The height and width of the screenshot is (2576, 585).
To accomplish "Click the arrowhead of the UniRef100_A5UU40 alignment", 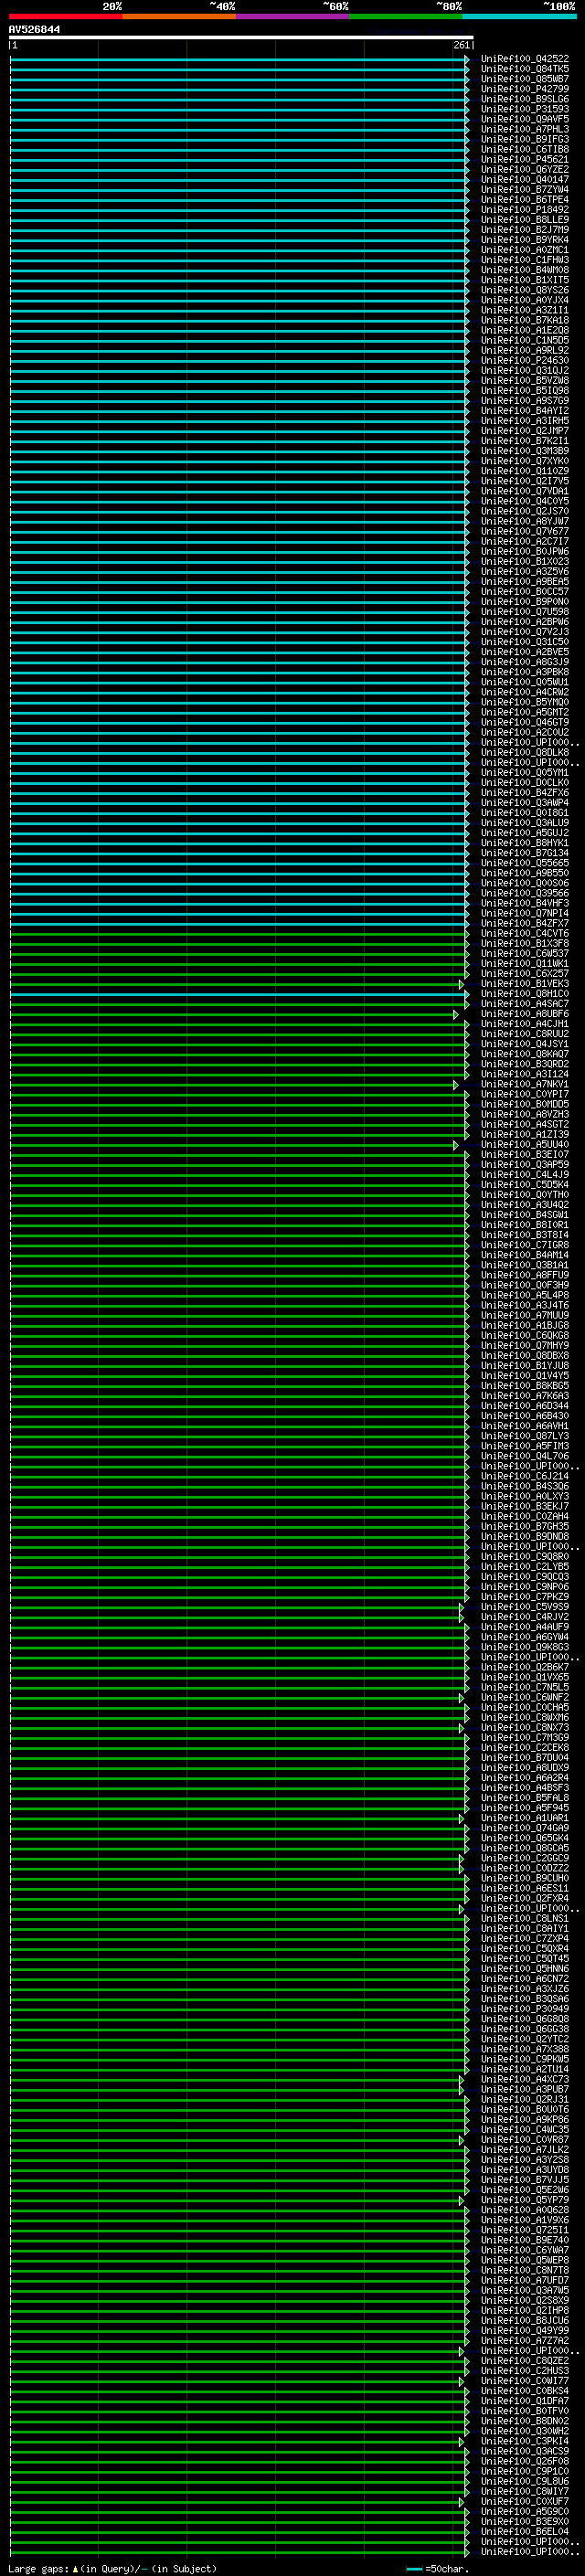I will [456, 1145].
